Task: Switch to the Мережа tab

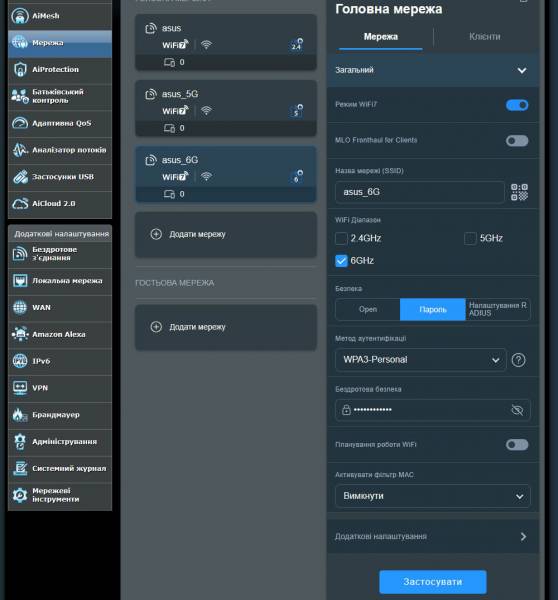Action: pyautogui.click(x=381, y=37)
